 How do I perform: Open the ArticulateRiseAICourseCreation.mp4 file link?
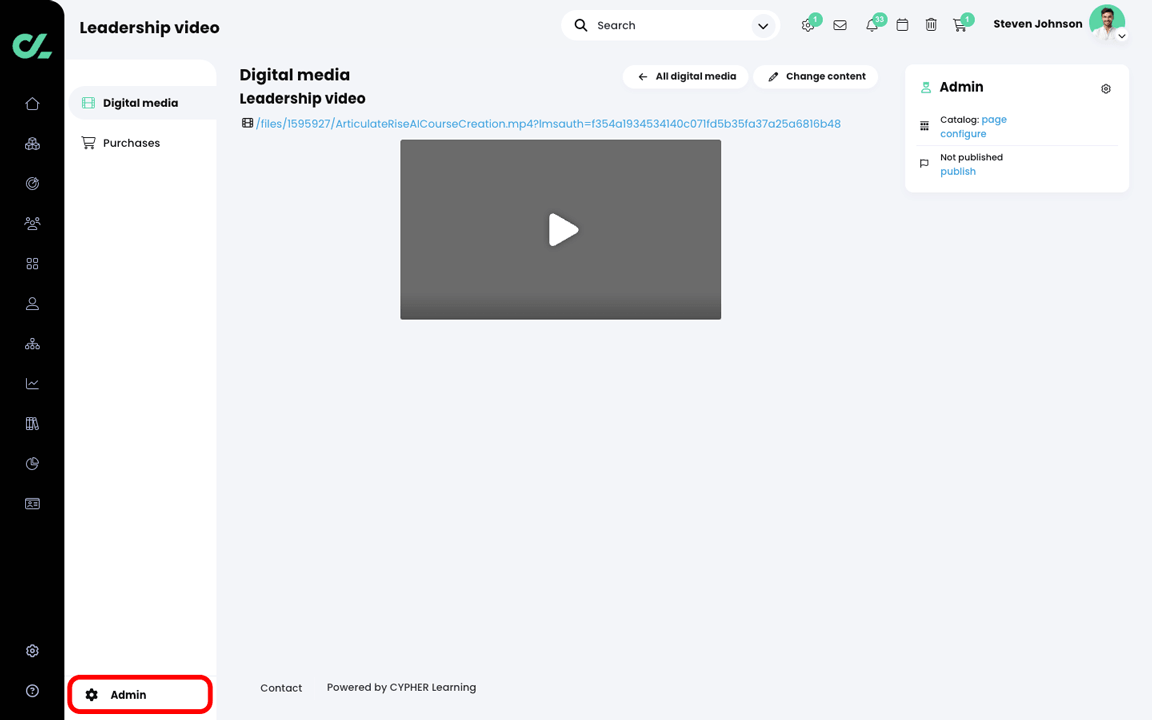[548, 123]
